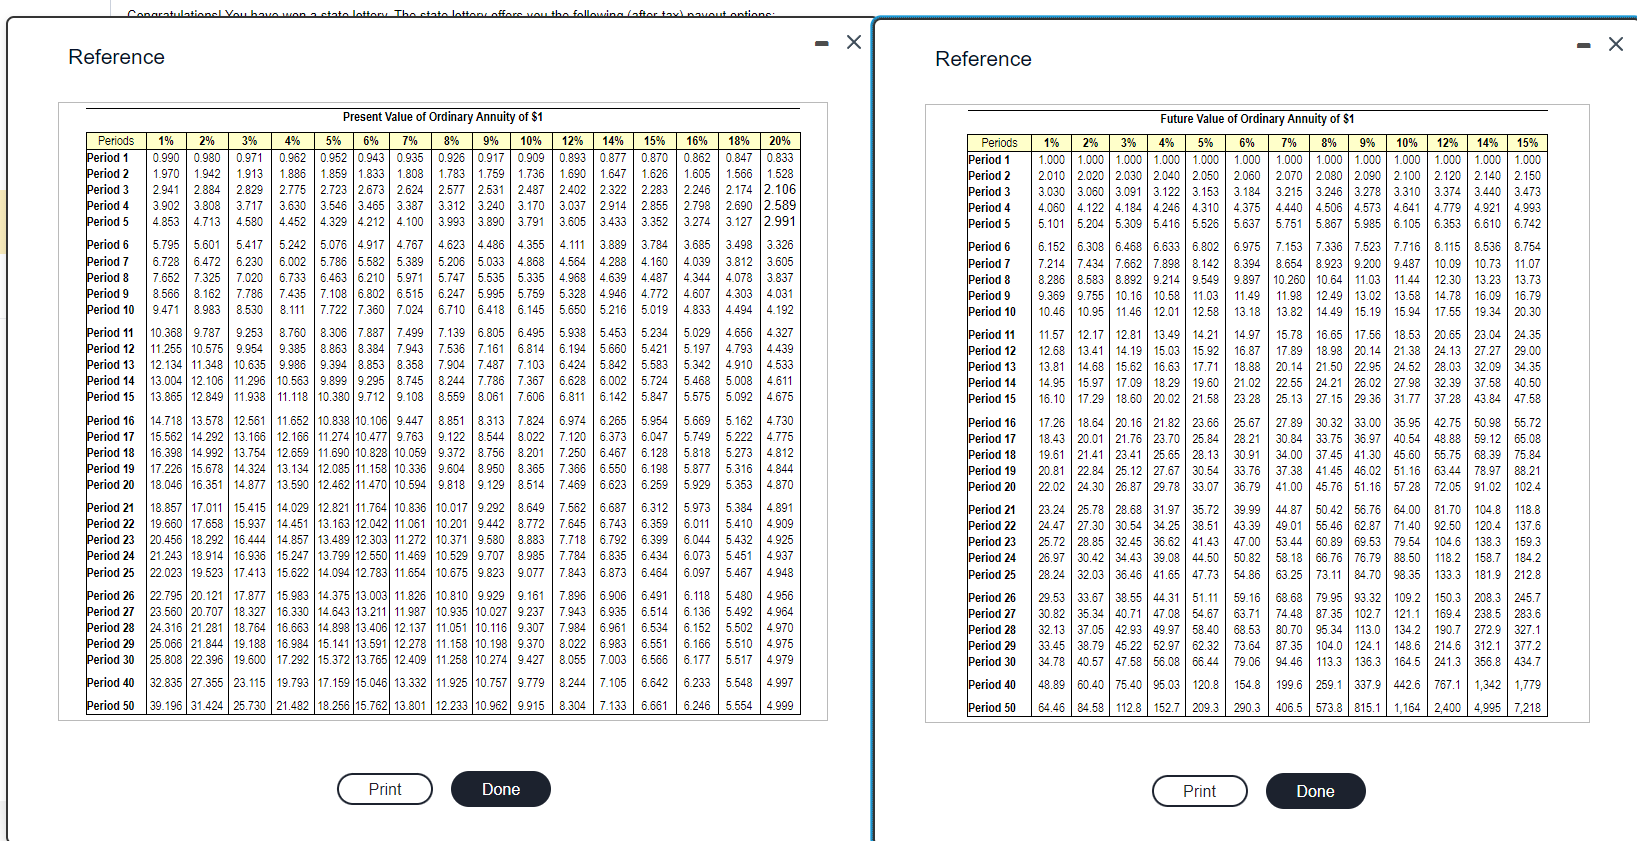Viewport: 1637px width, 841px height.
Task: Select the title 'Present Value of Ordinary Annuity of $1'
Action: 443,117
